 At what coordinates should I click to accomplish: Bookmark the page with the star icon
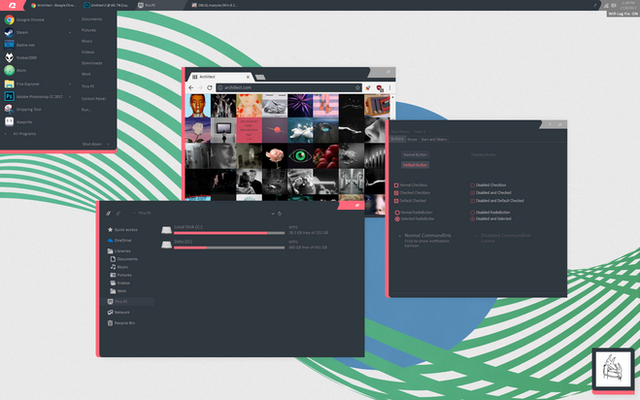[358, 87]
